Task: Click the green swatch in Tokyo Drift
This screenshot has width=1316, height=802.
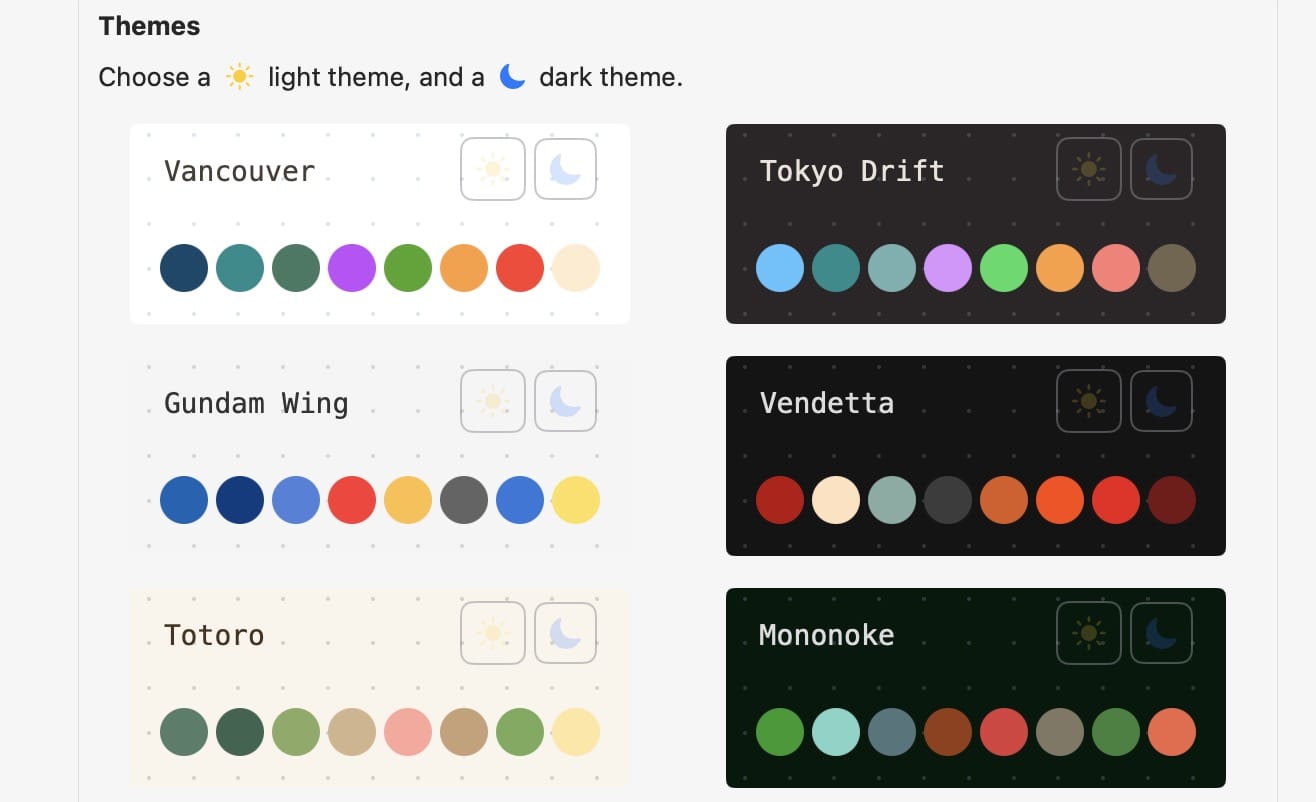Action: pyautogui.click(x=1004, y=268)
